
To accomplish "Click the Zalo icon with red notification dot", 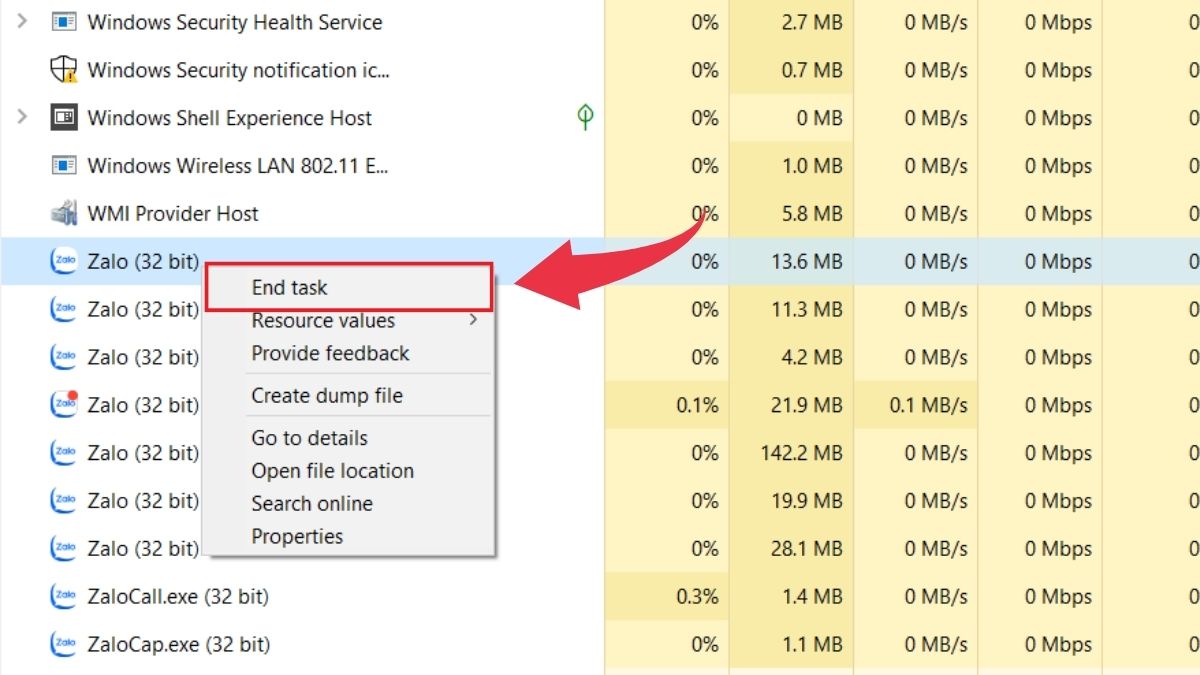I will 64,405.
